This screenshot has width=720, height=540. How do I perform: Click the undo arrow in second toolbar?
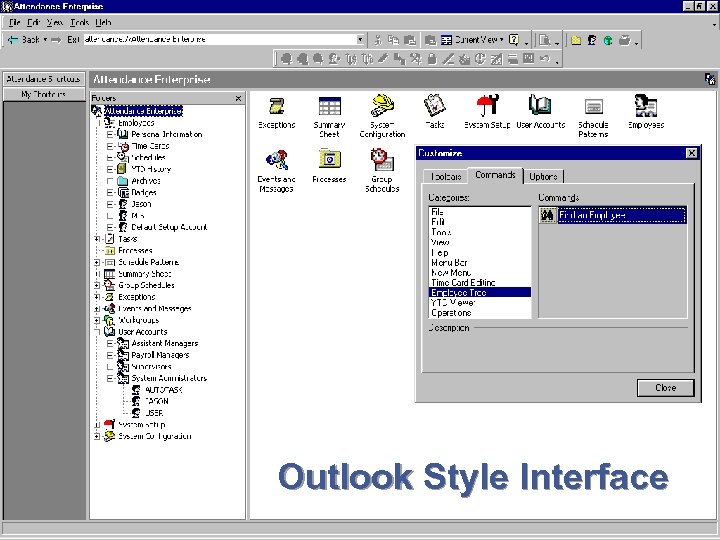click(545, 59)
